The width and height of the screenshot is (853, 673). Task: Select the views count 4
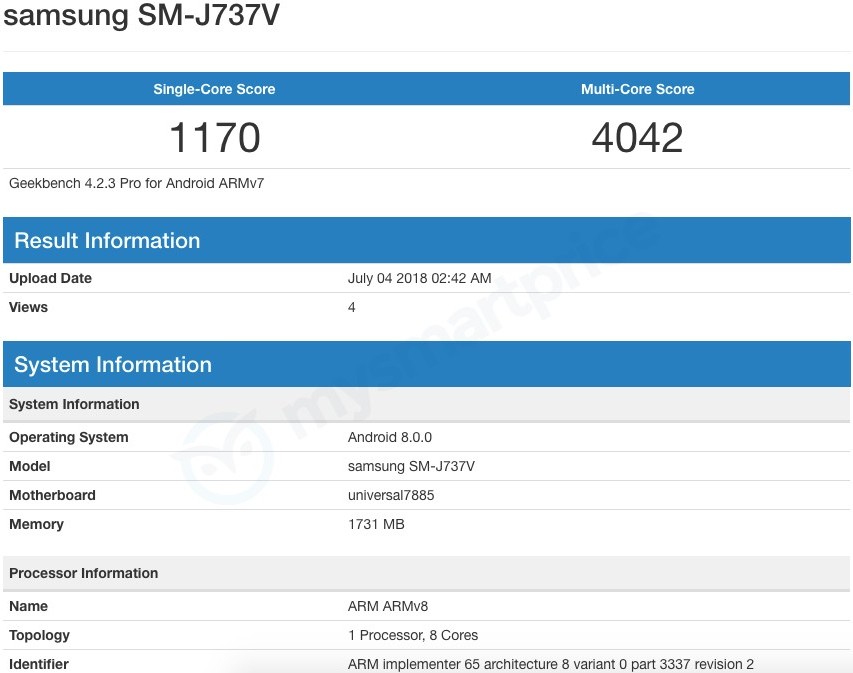(351, 307)
